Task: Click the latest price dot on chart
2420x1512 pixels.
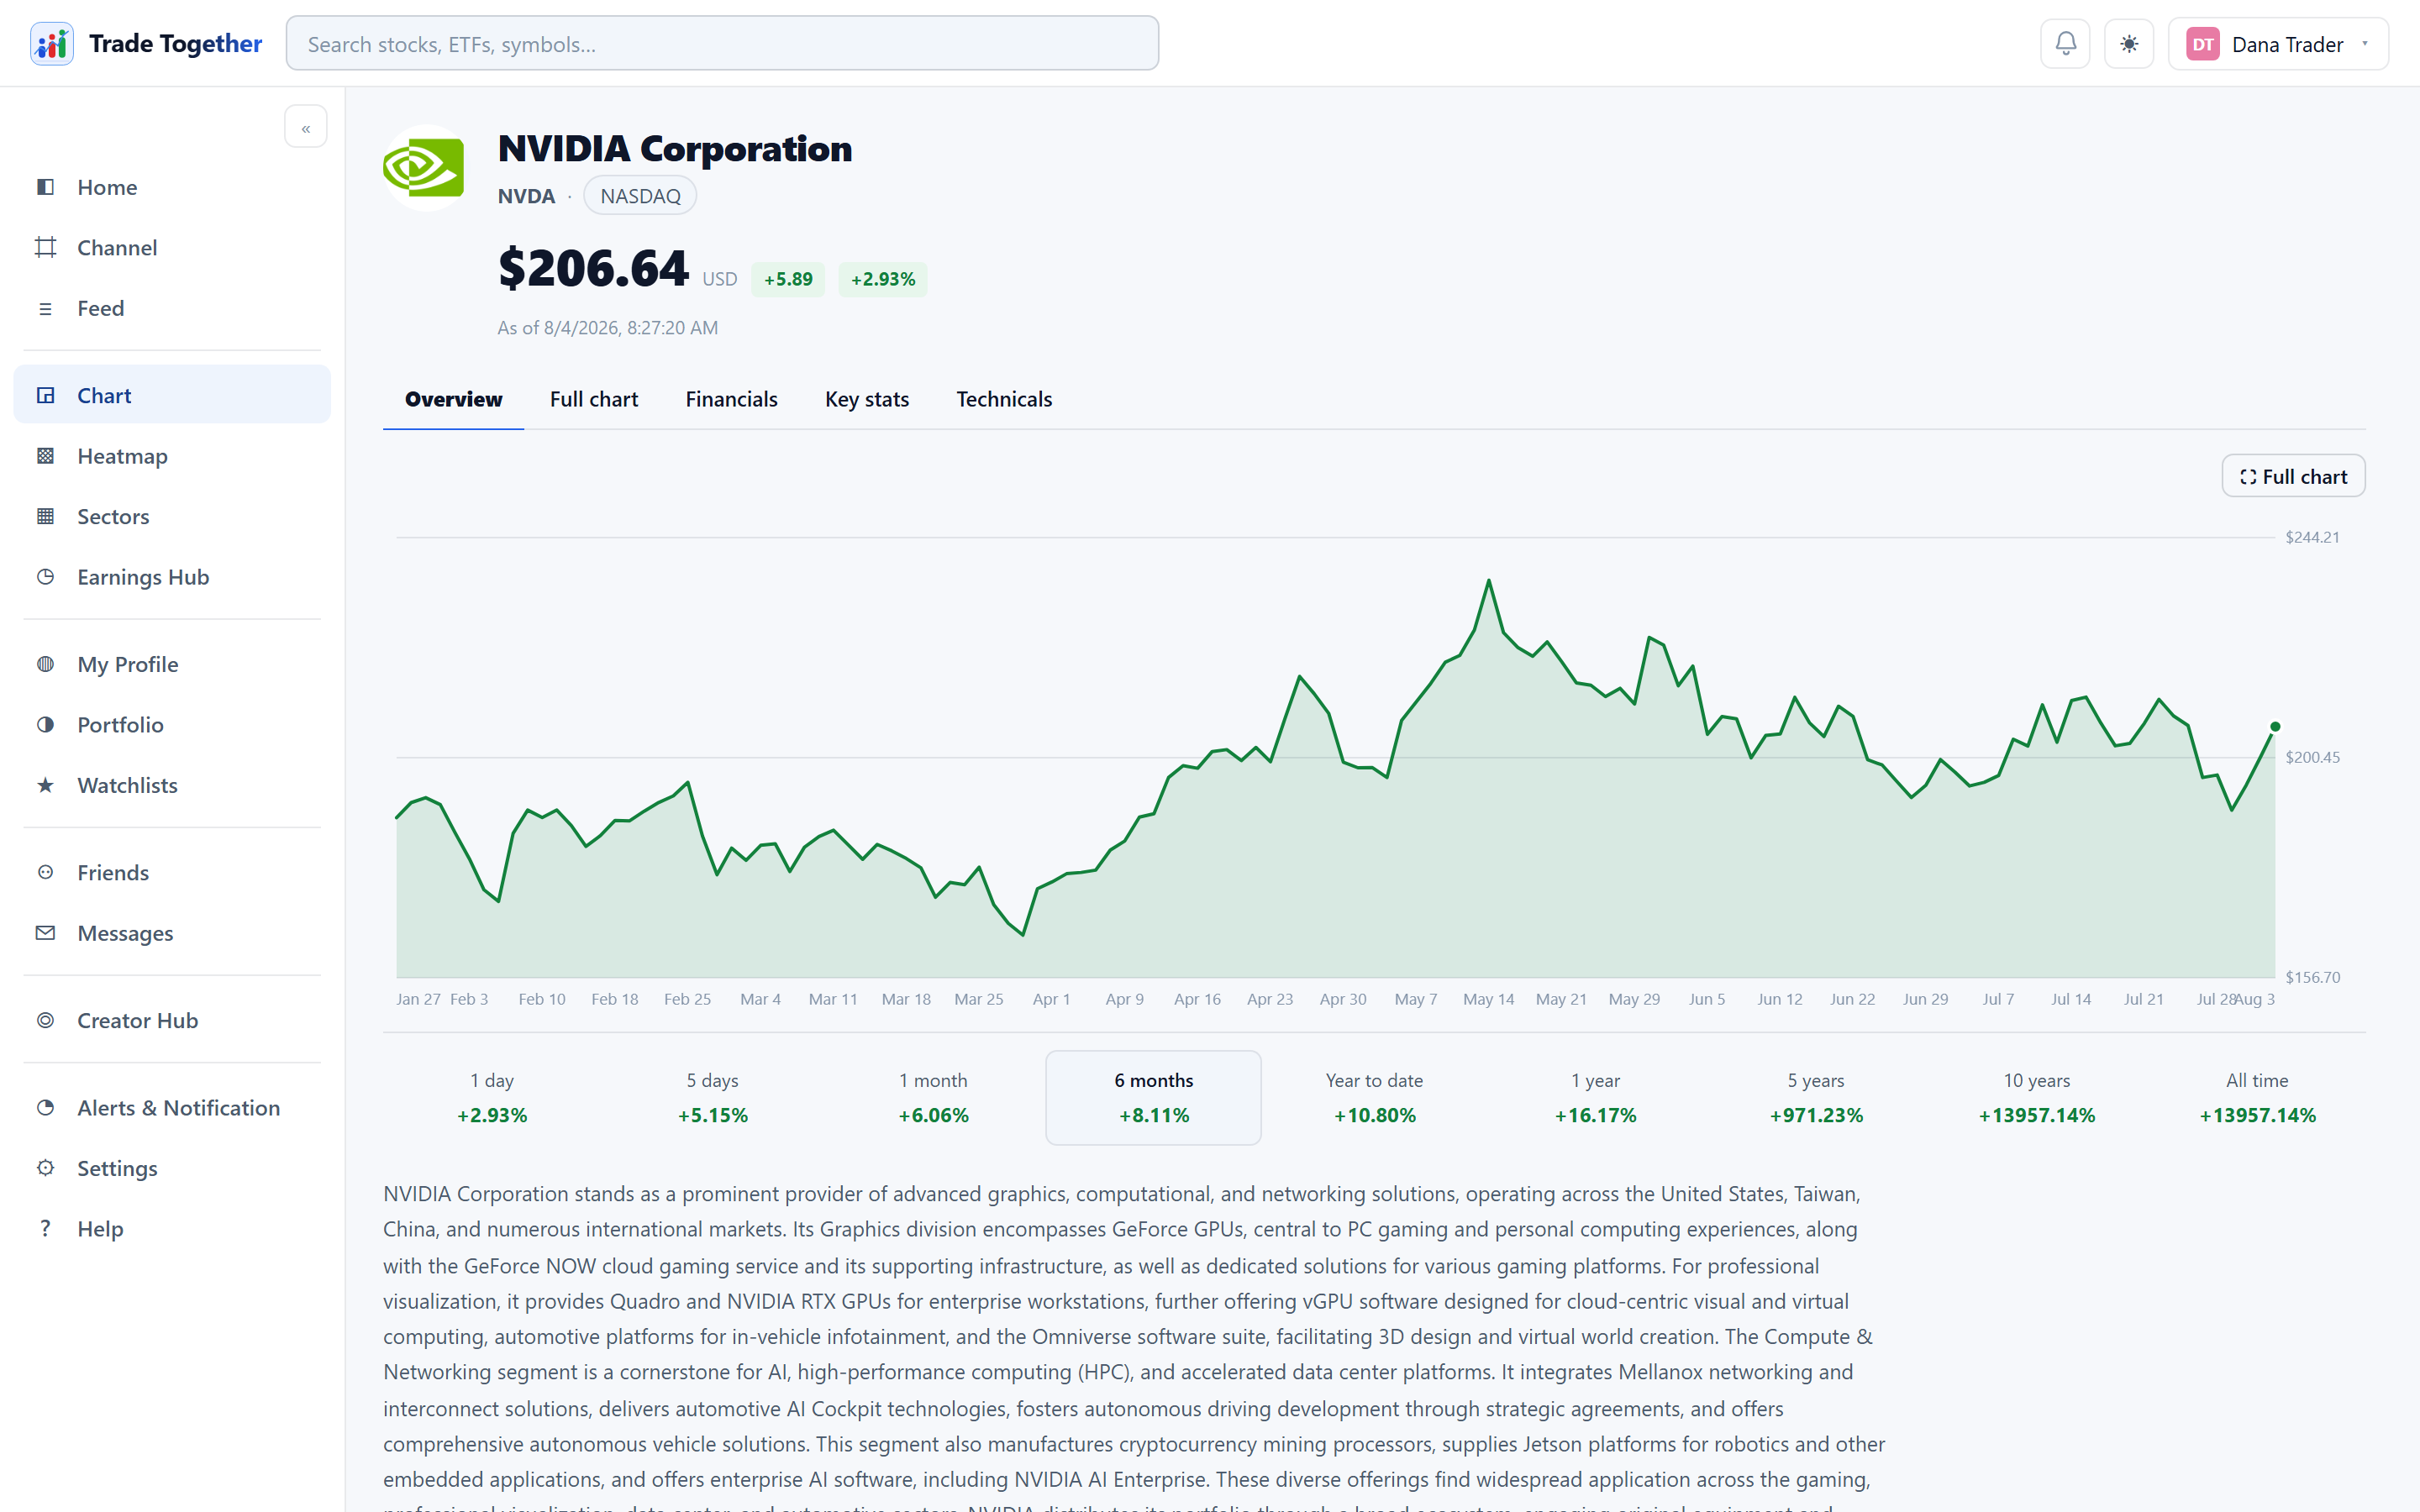Action: click(2275, 727)
